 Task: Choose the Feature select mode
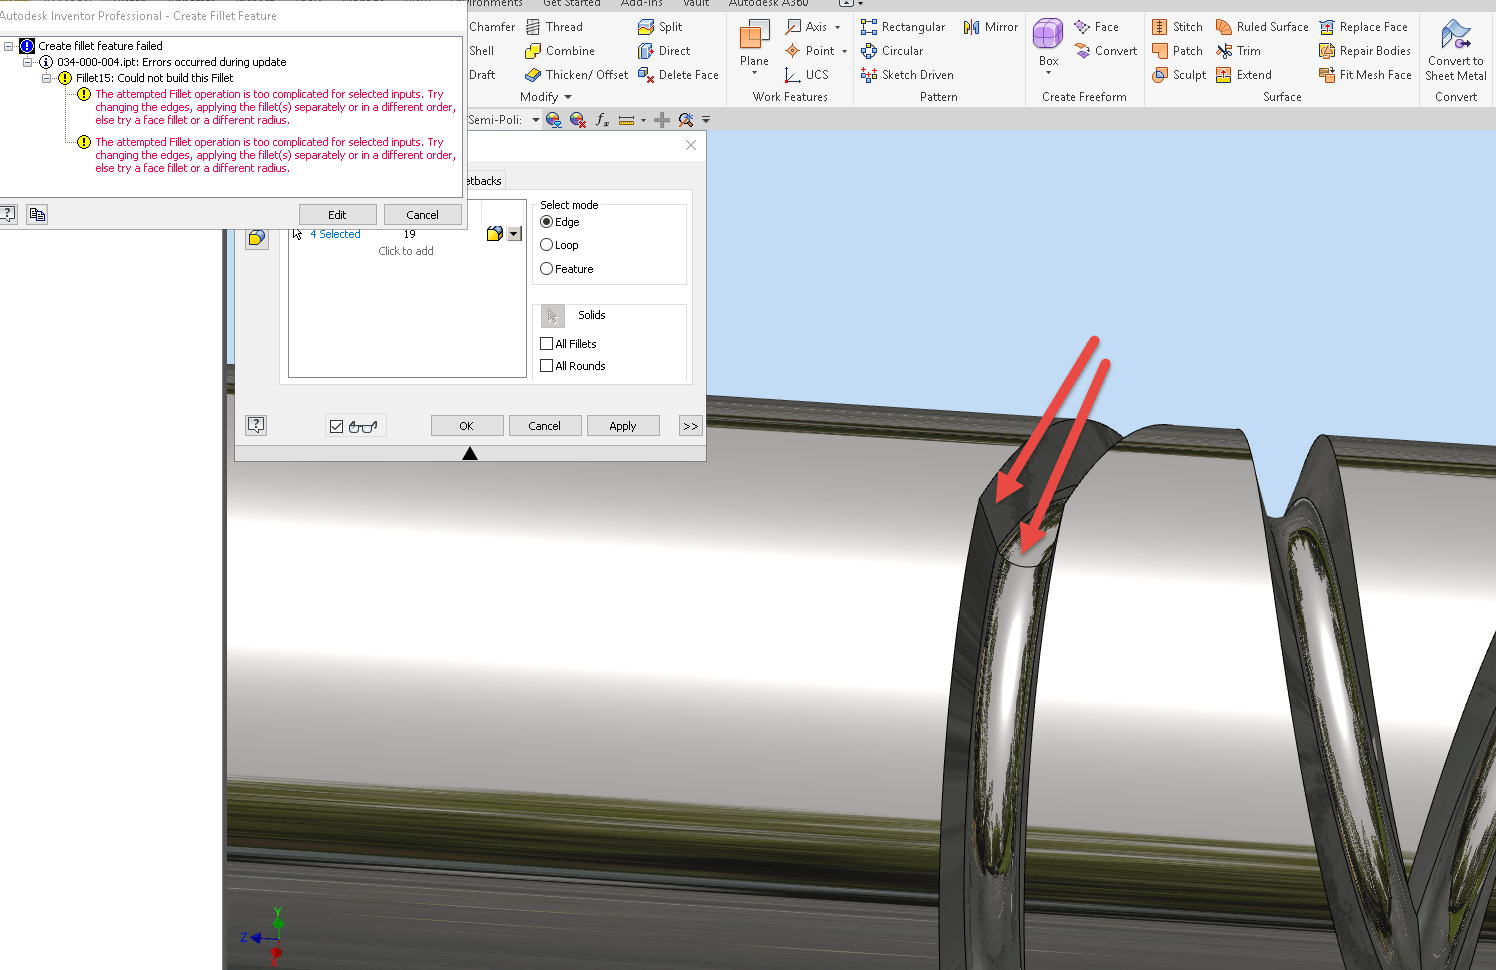click(x=547, y=269)
